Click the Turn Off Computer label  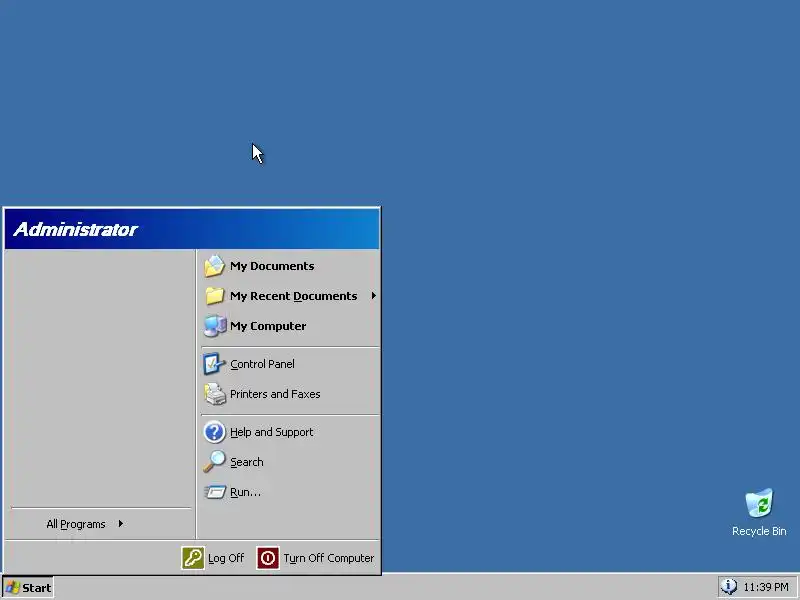pos(329,558)
